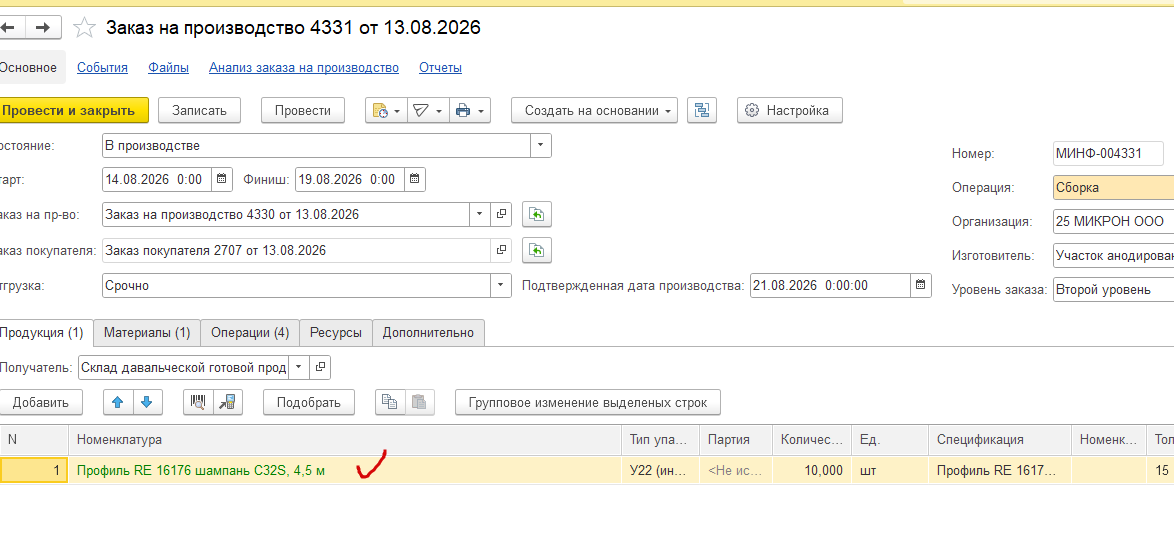
Task: Click the Уровень заказа field
Action: point(1113,289)
